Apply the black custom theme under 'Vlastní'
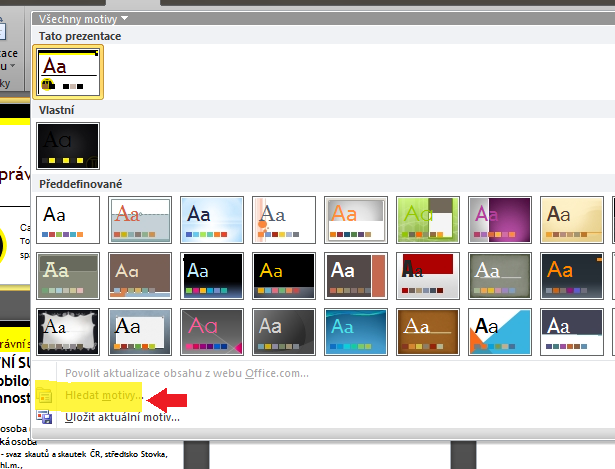 click(x=68, y=145)
